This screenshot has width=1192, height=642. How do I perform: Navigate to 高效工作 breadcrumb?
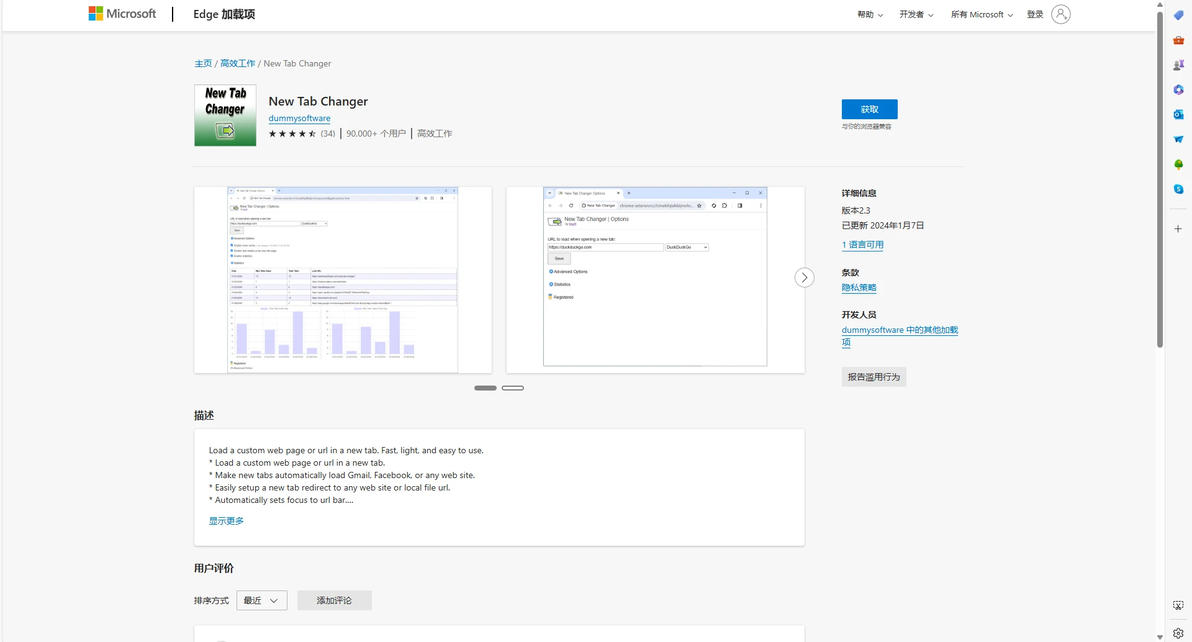point(238,64)
